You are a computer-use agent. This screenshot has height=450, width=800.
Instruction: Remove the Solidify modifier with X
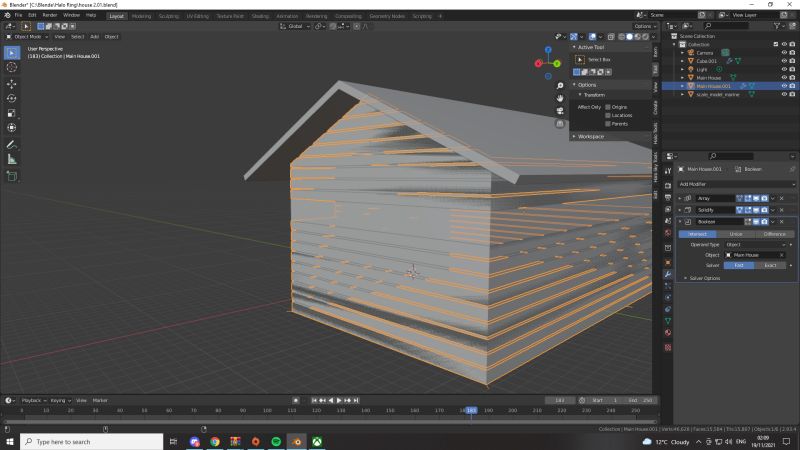point(782,210)
